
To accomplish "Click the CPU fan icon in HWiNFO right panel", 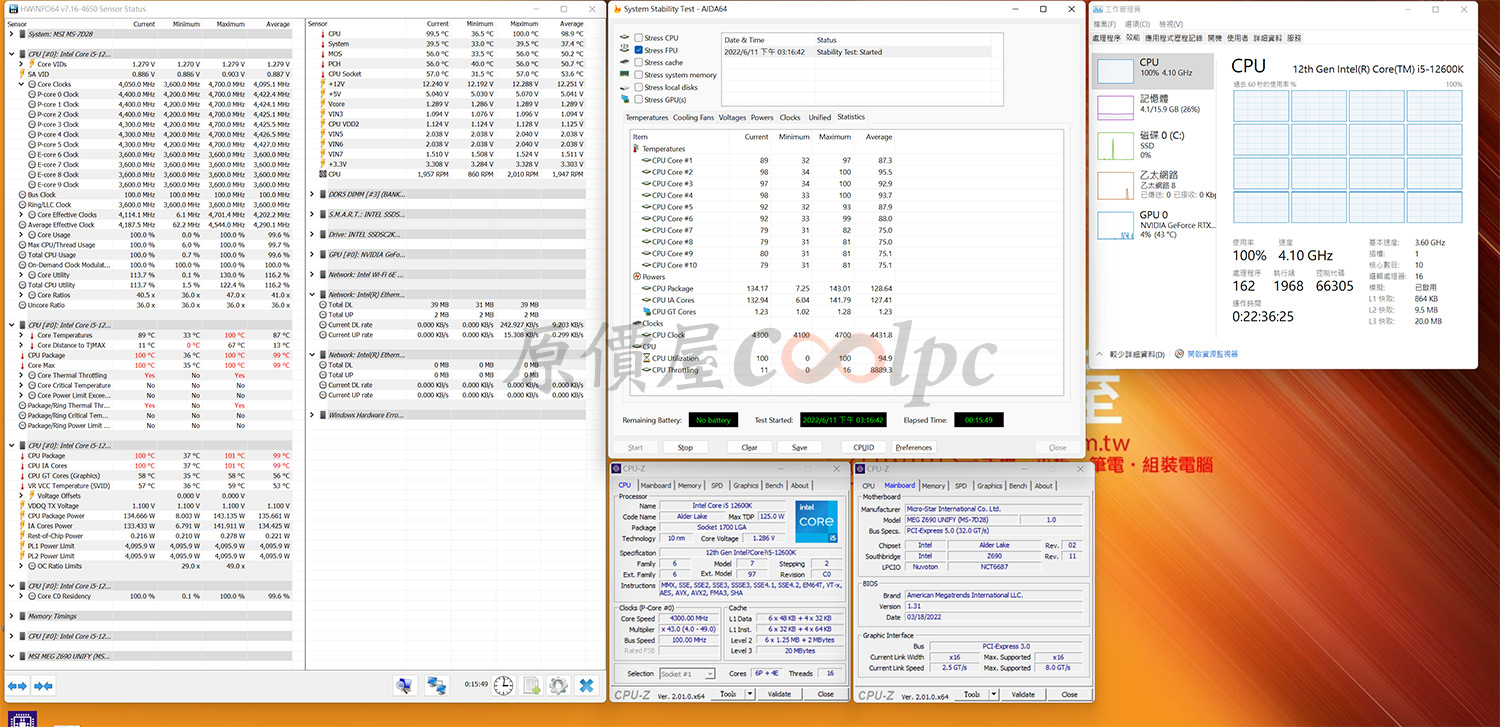I will point(322,174).
